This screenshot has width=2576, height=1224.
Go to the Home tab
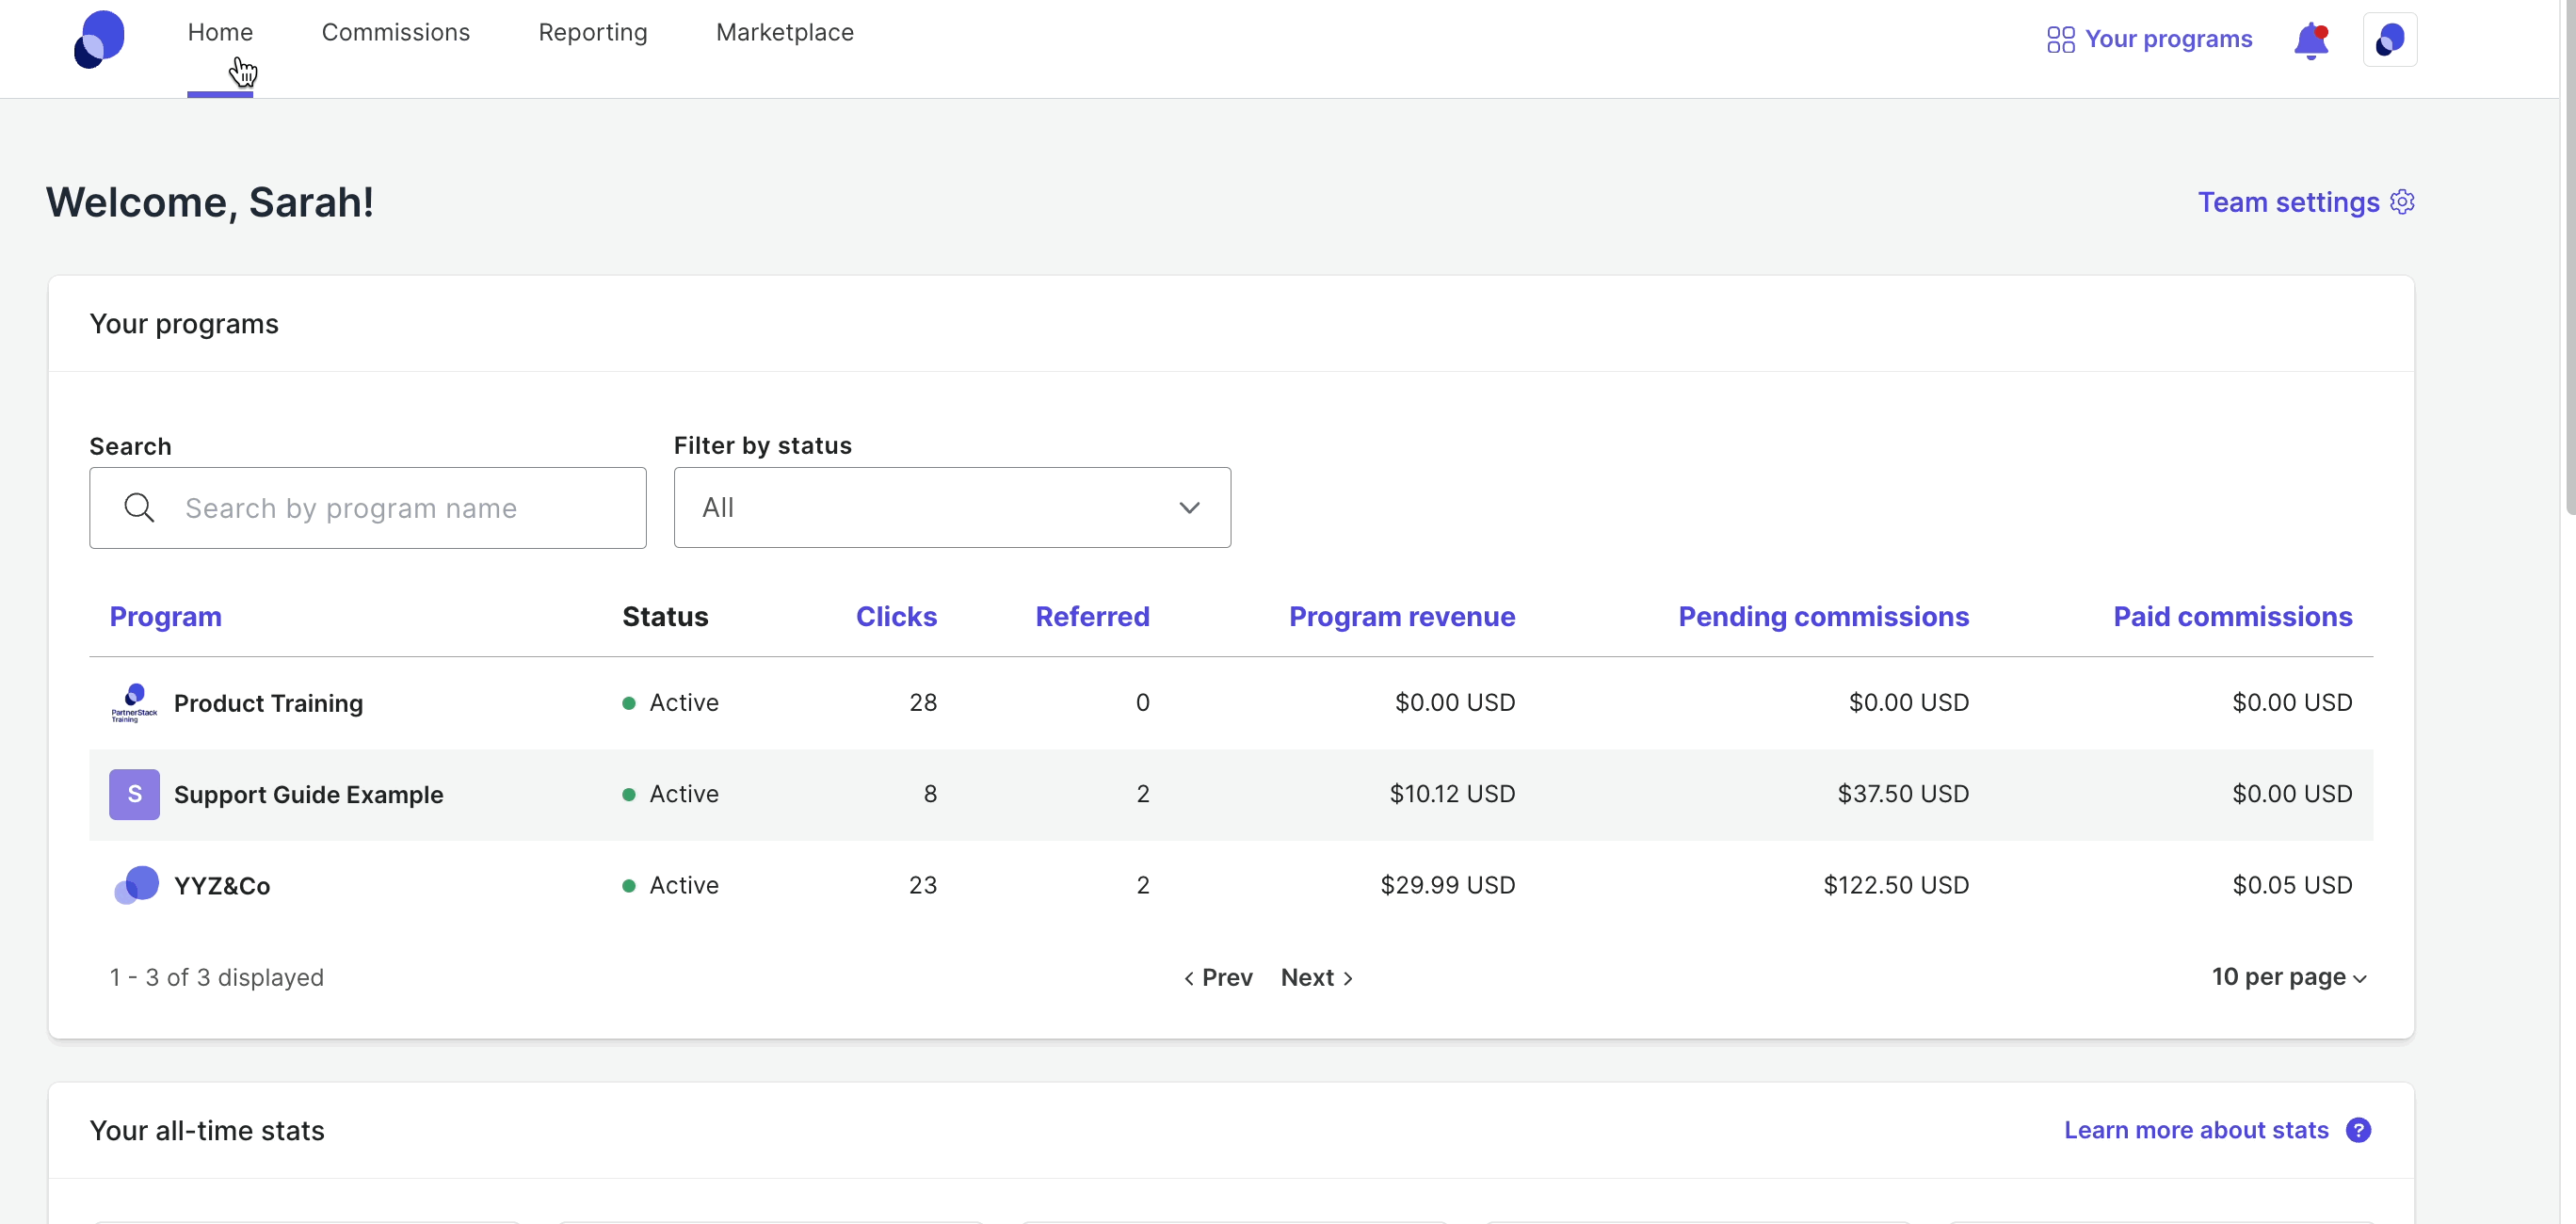tap(220, 32)
